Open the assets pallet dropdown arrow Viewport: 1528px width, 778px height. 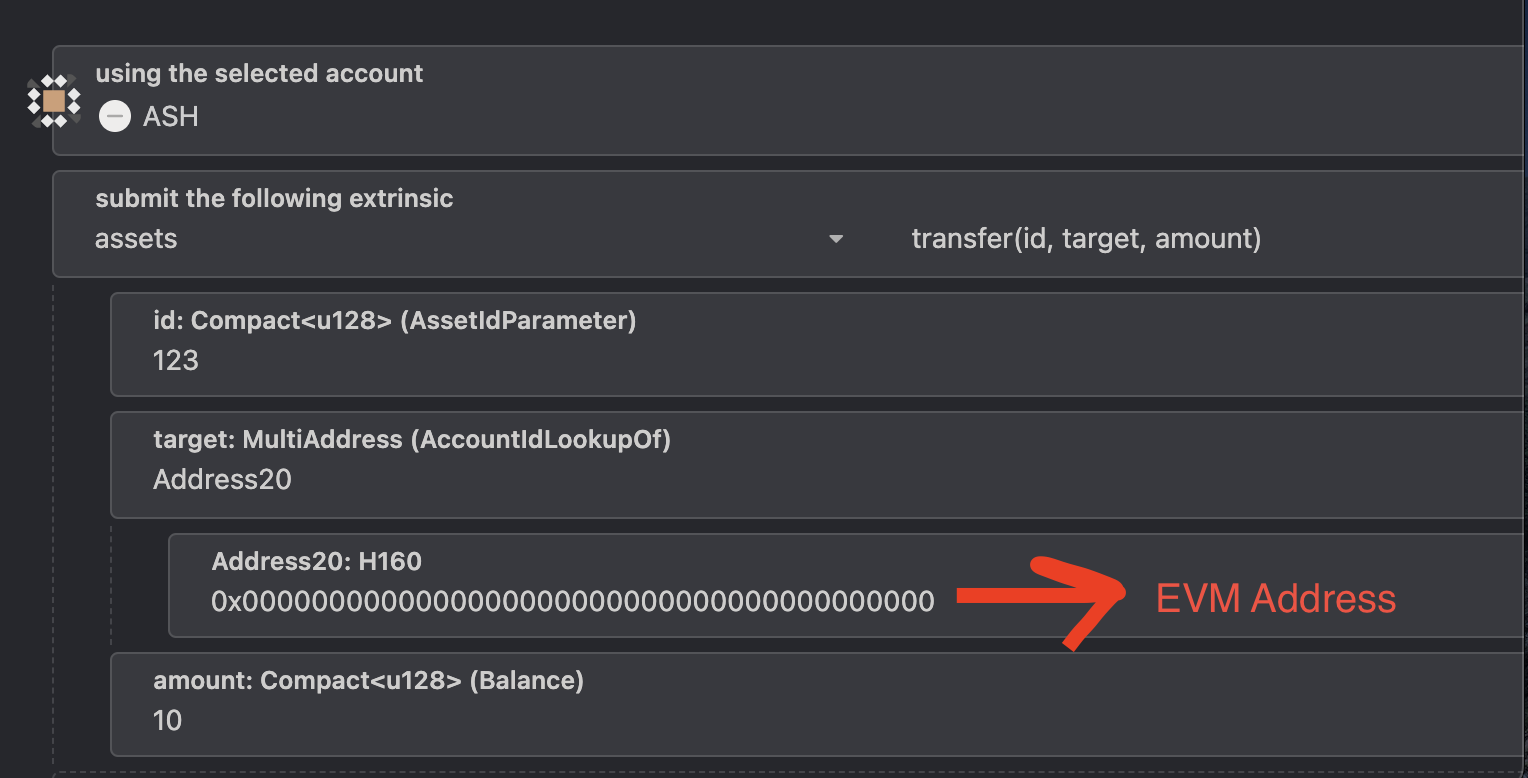pos(836,240)
